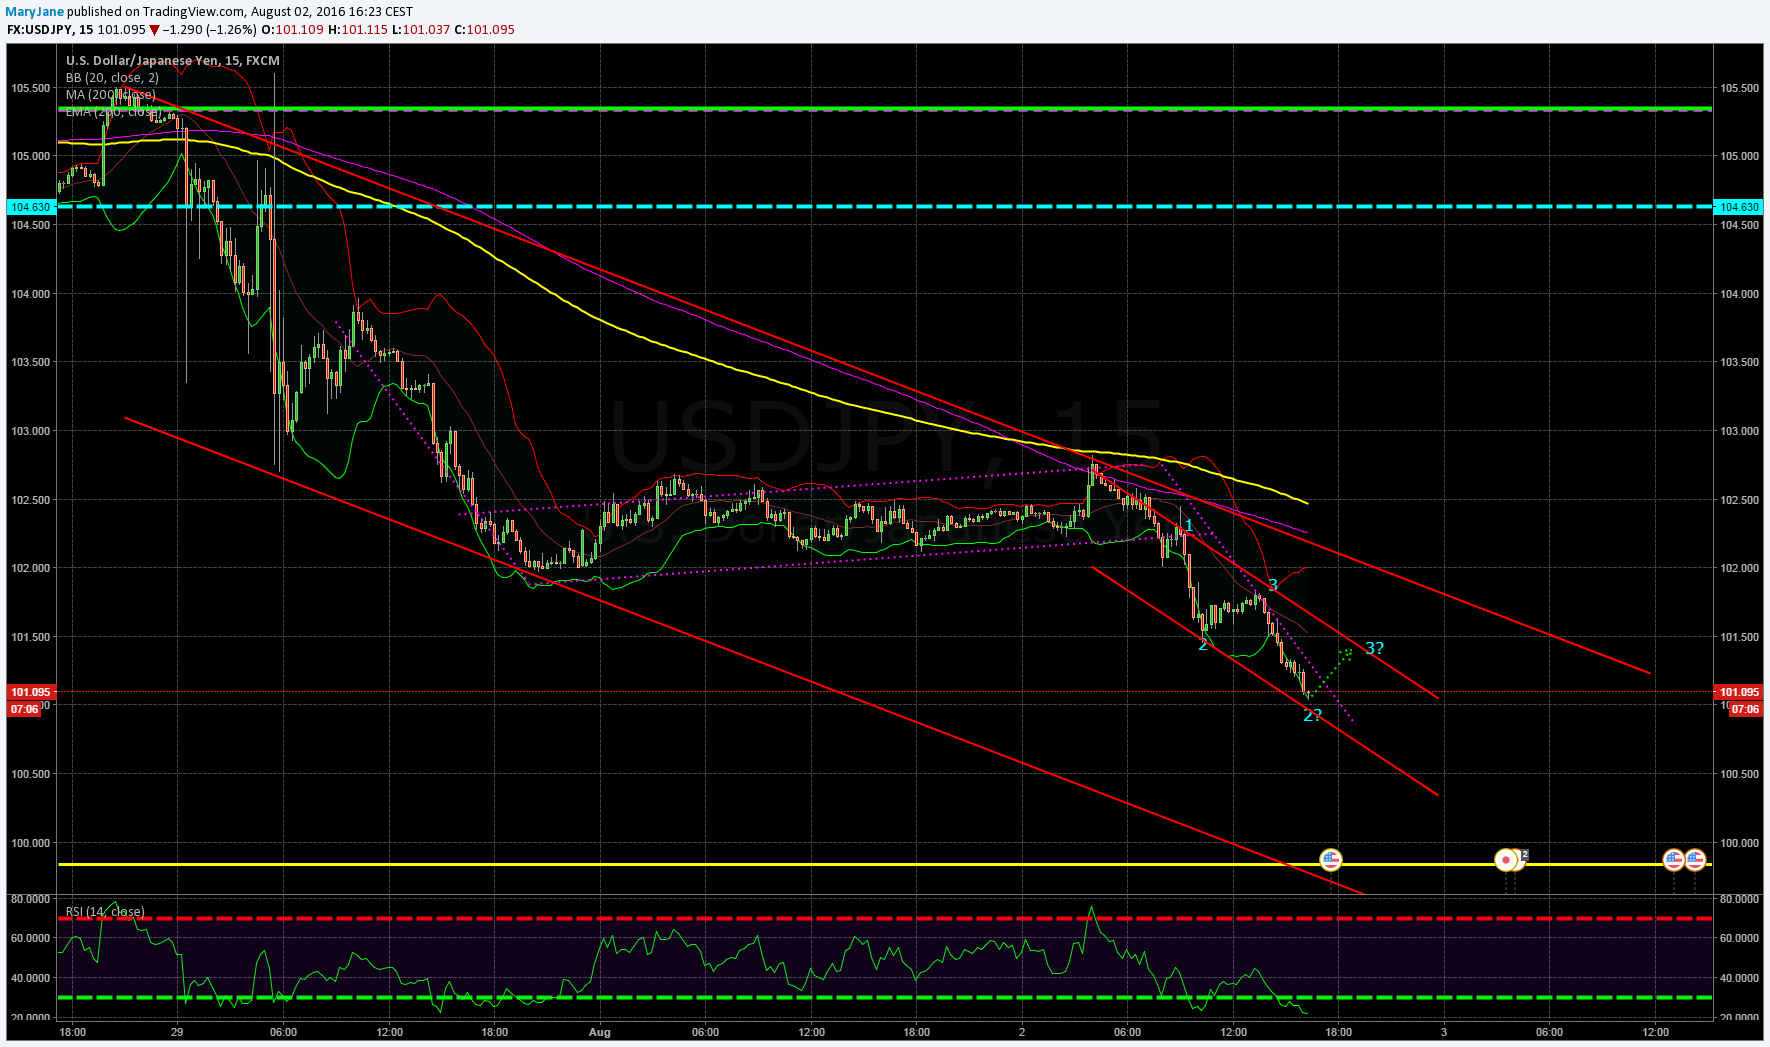Viewport: 1770px width, 1047px height.
Task: Click the 80.0000 label on right RSI axis
Action: (1739, 899)
